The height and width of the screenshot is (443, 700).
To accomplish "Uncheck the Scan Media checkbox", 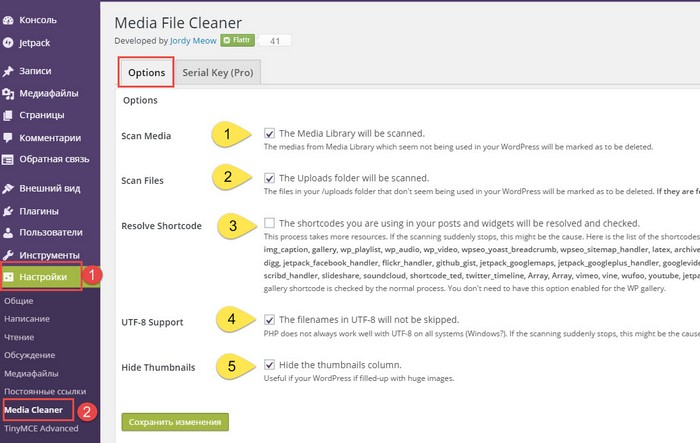I will (x=269, y=133).
